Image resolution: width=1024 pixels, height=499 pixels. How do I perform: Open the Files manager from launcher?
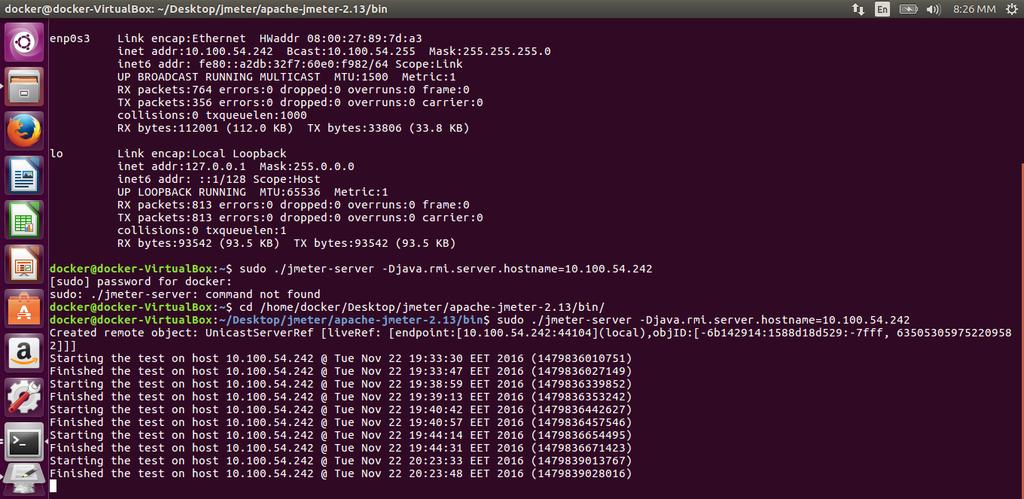tap(24, 86)
